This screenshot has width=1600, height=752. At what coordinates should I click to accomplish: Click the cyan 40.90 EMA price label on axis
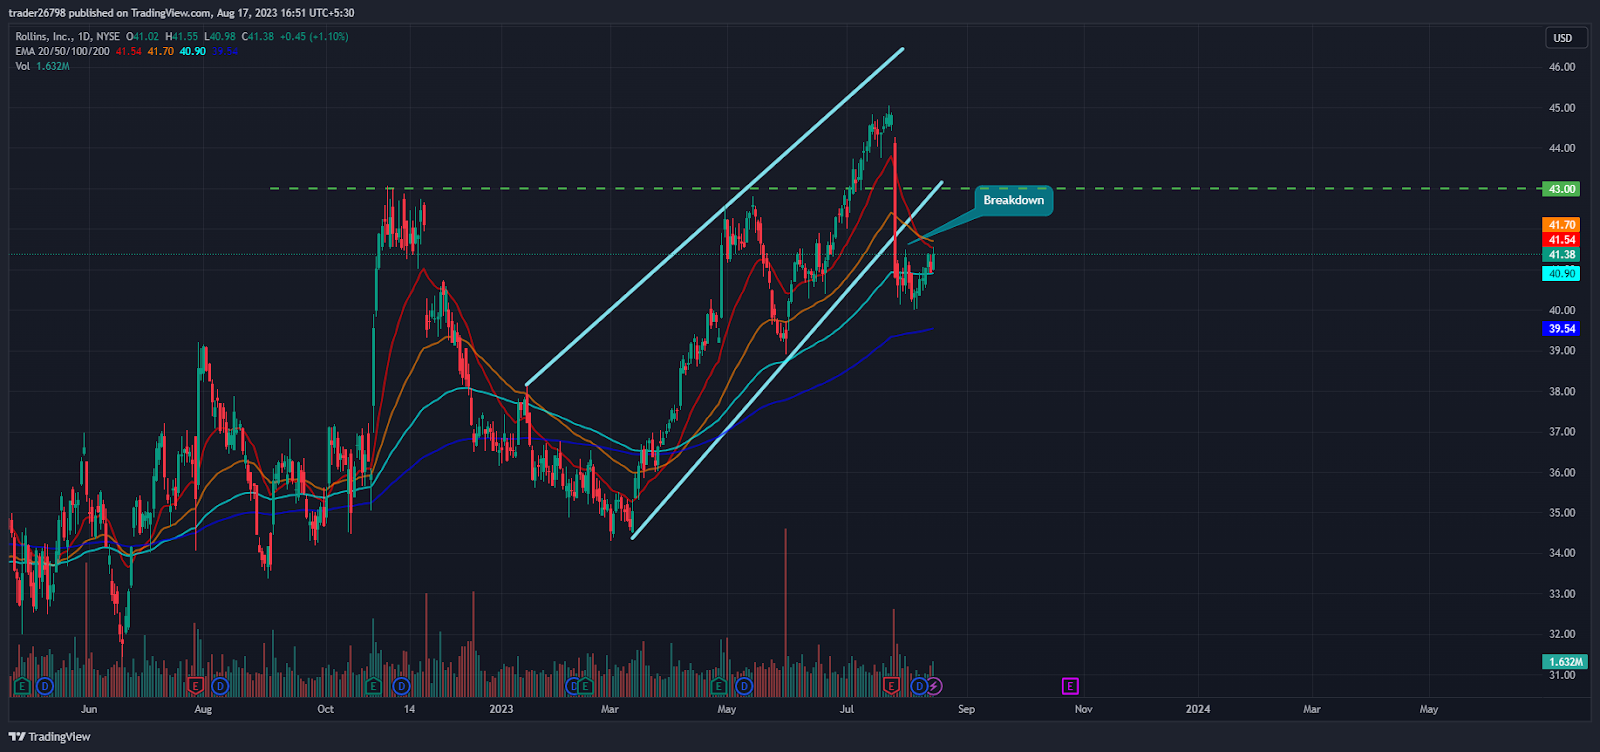(x=1562, y=274)
